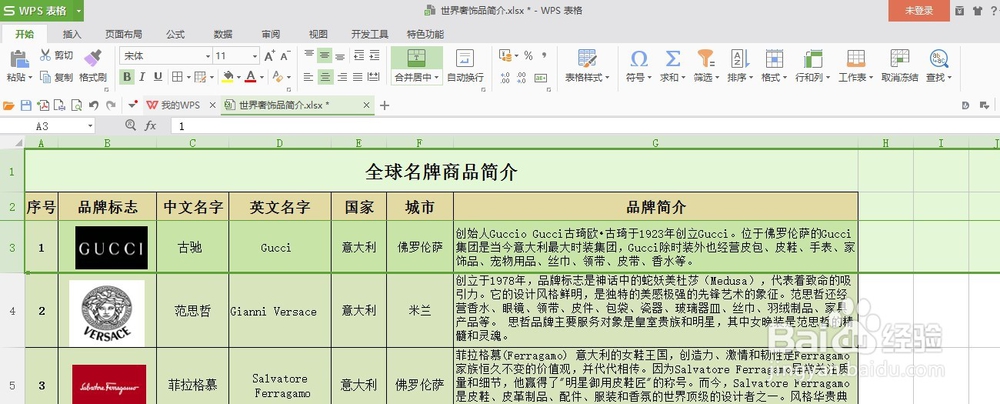This screenshot has height=404, width=1000.
Task: Click the Sort (排序) AZ icon
Action: point(740,58)
